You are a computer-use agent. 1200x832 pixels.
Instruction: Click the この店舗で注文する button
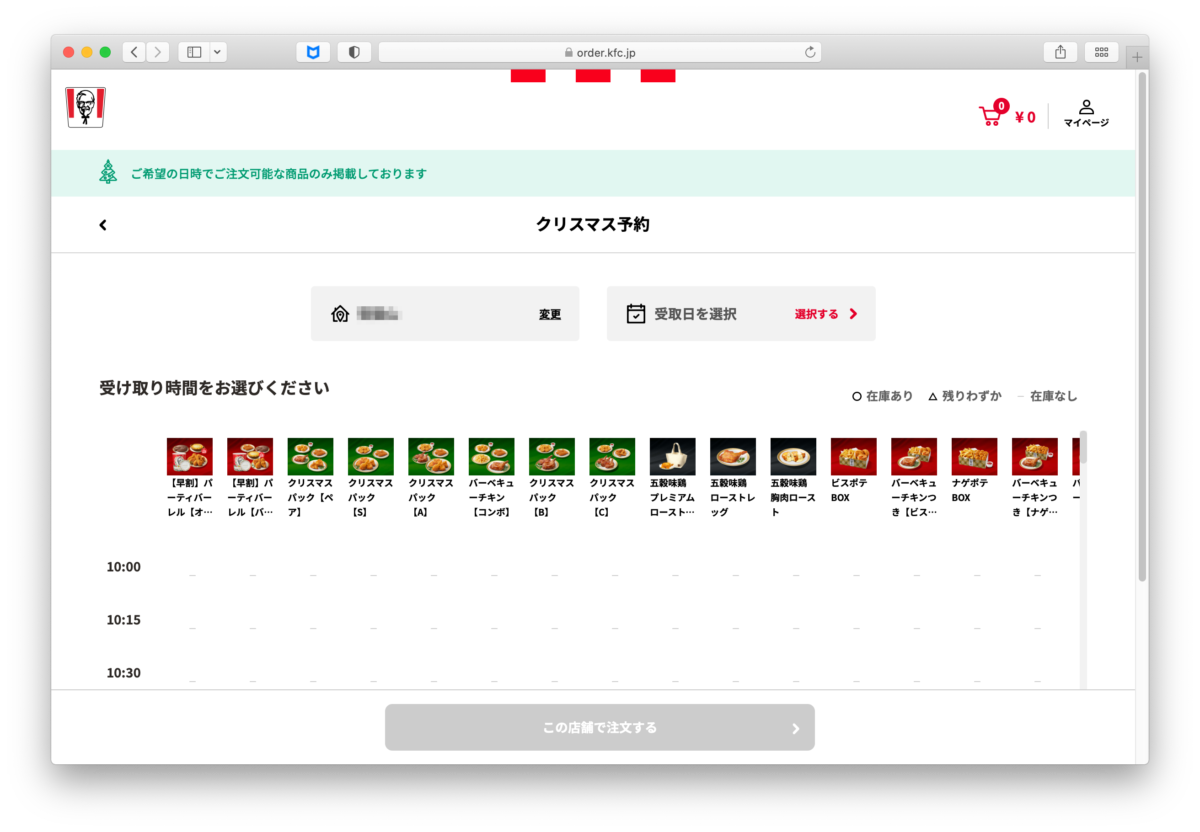599,727
